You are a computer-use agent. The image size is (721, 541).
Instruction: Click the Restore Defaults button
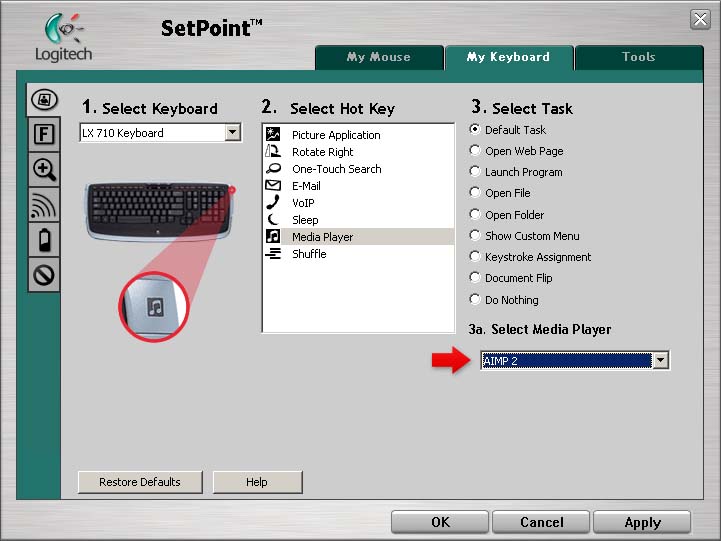point(140,482)
